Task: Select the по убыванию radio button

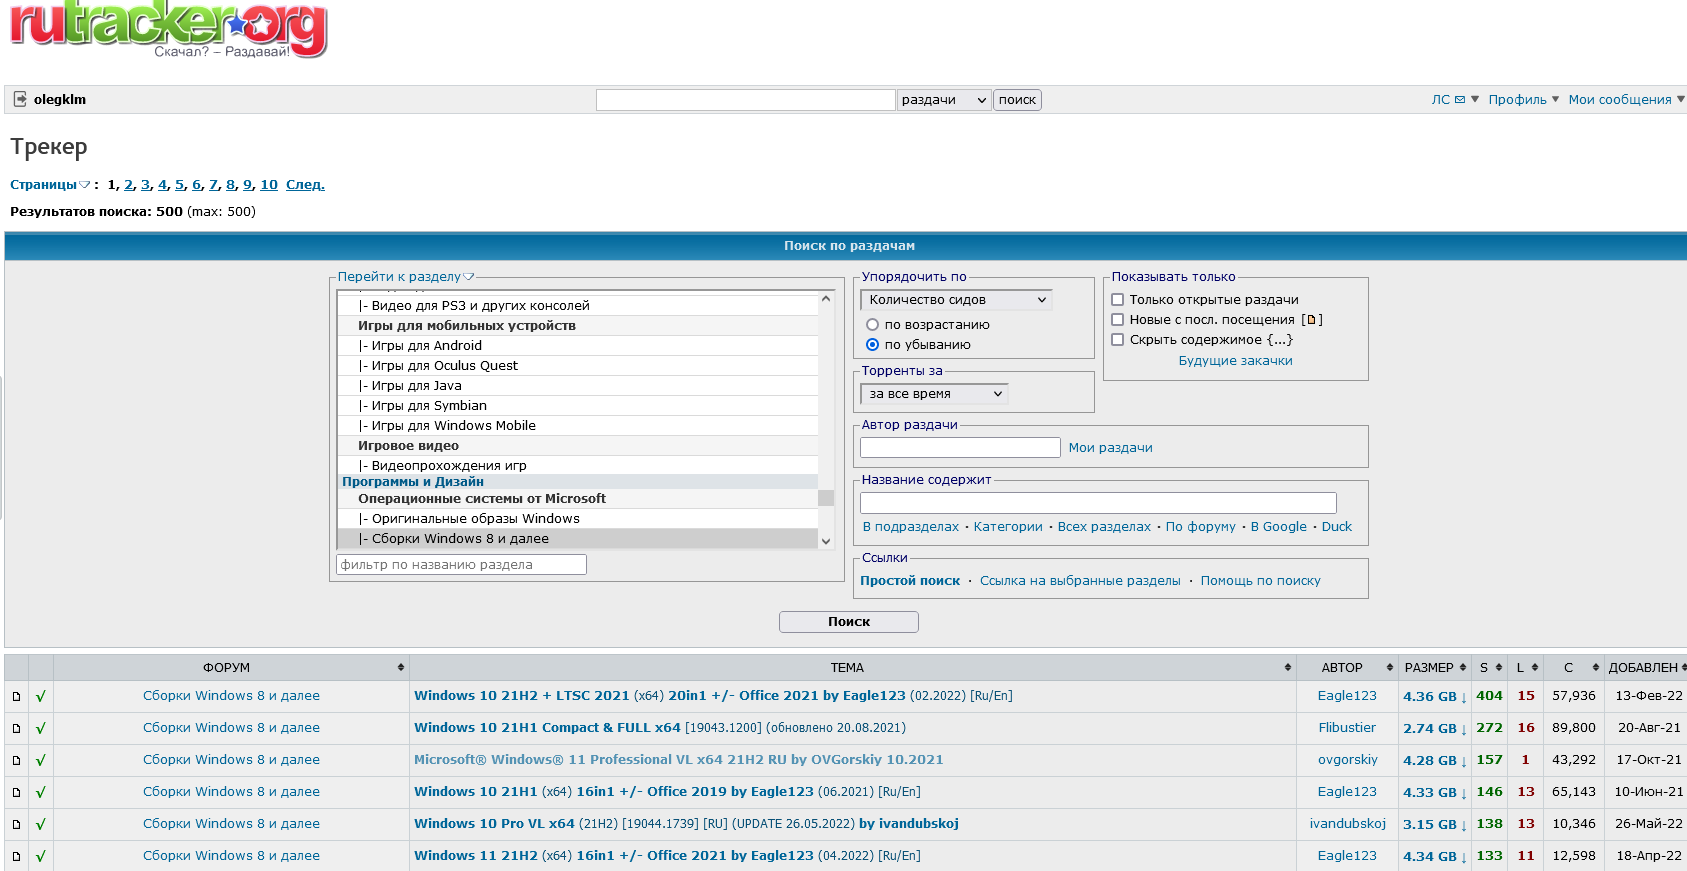Action: pos(872,345)
